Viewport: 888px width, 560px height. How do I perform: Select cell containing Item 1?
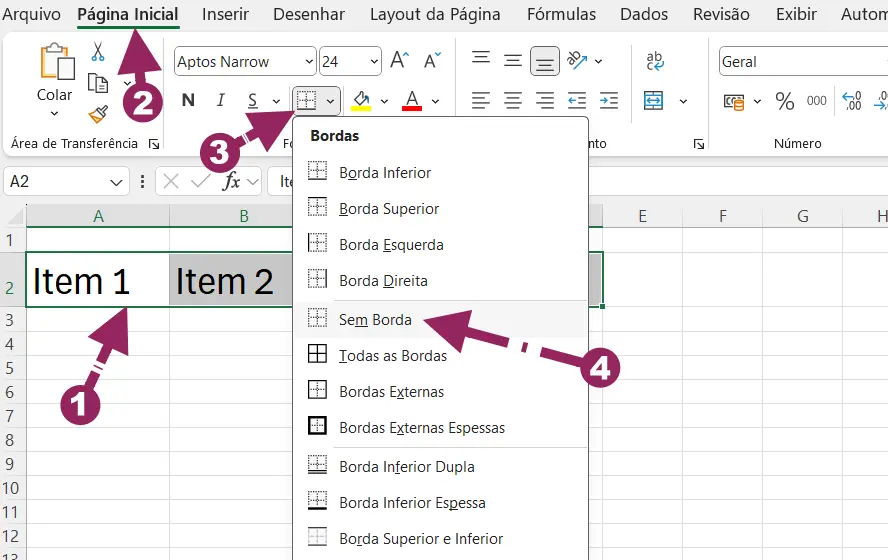[97, 280]
